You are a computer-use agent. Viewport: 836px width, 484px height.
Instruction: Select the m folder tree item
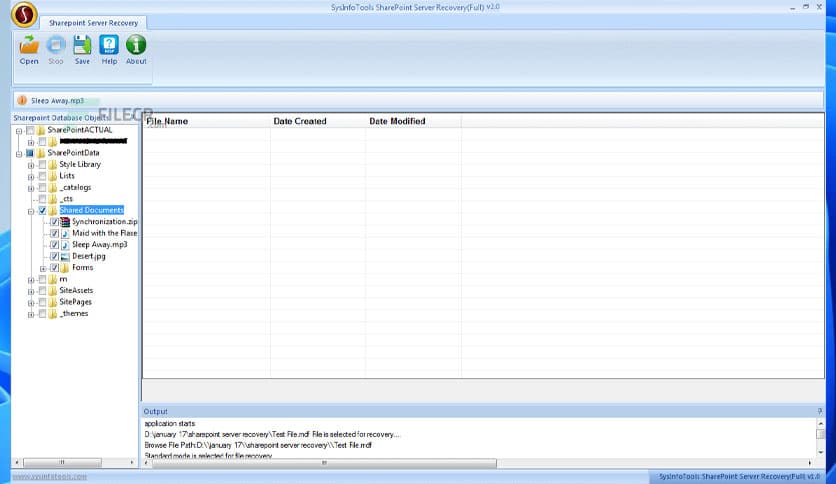point(63,279)
